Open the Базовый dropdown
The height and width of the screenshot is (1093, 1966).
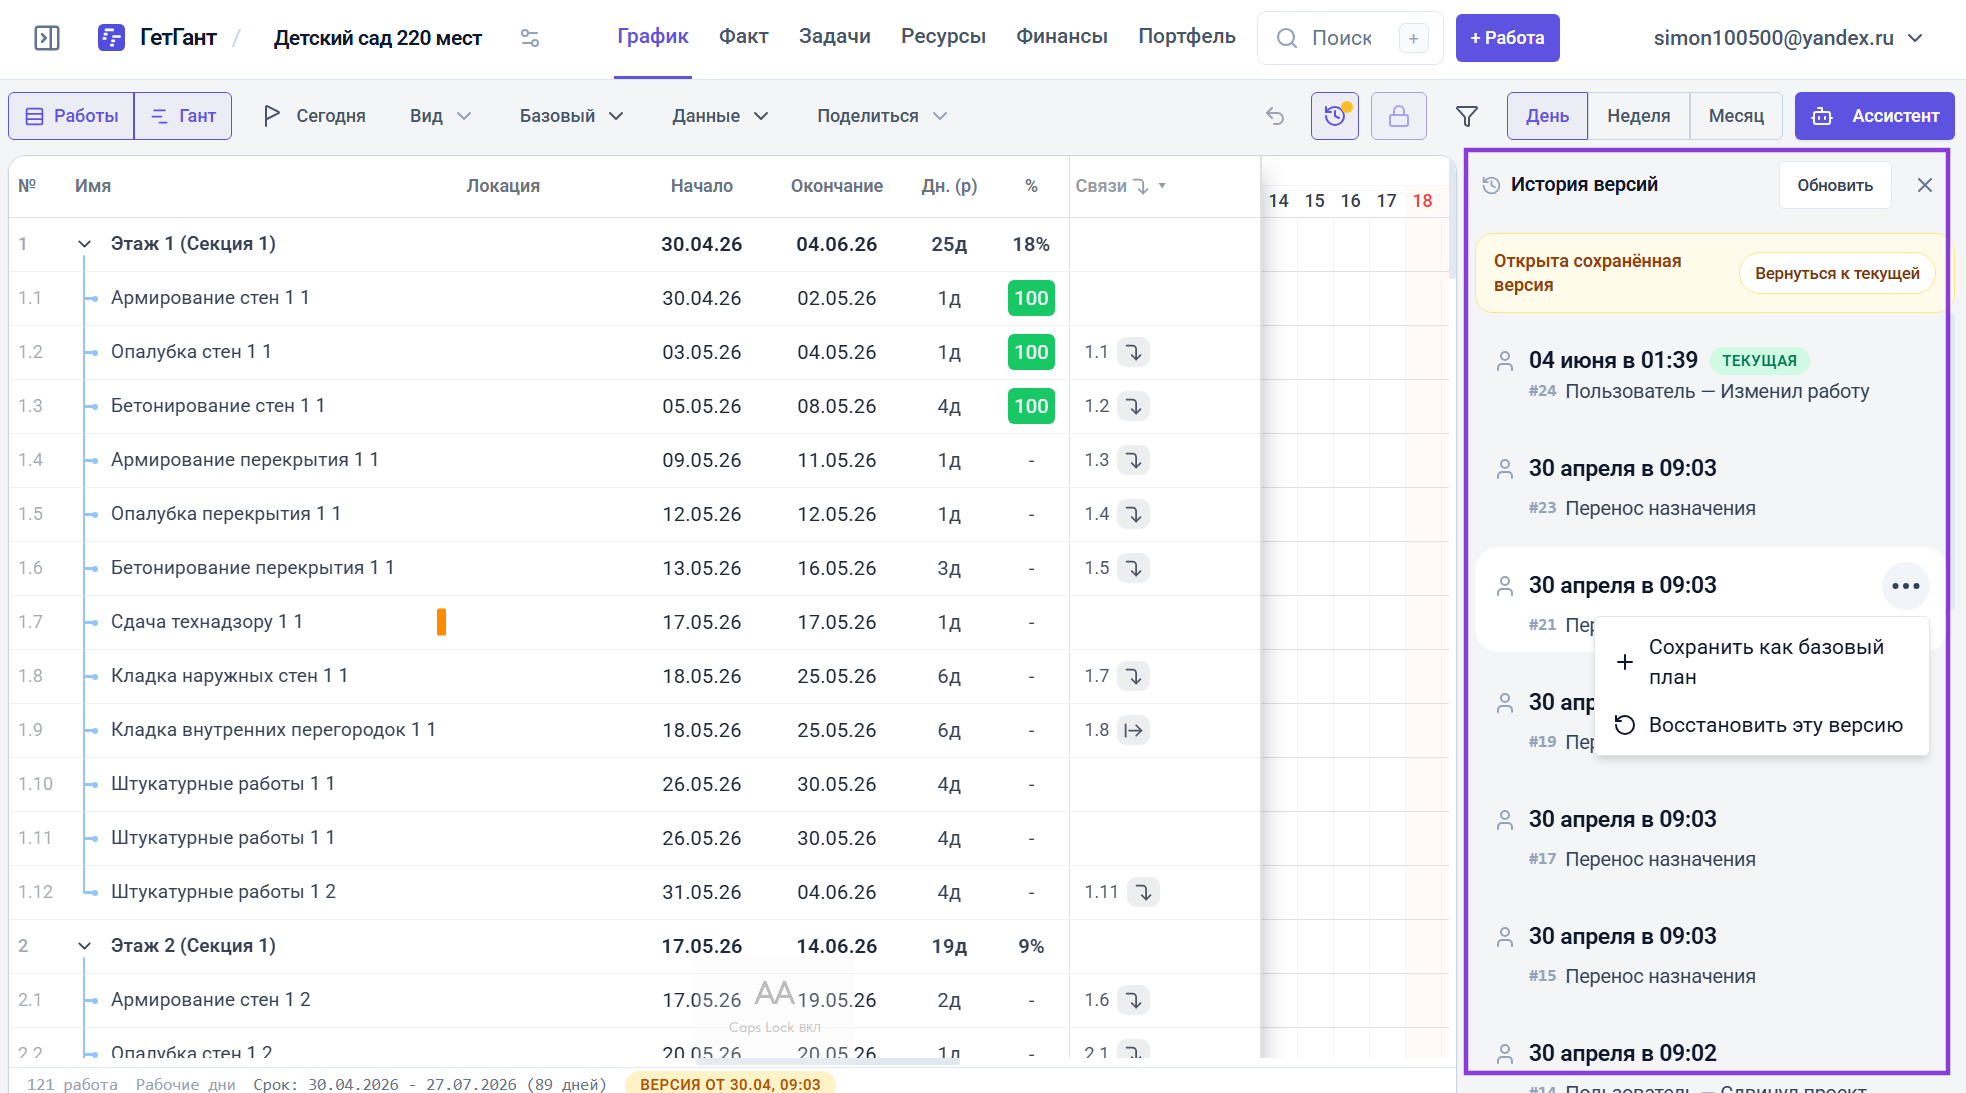pyautogui.click(x=571, y=116)
